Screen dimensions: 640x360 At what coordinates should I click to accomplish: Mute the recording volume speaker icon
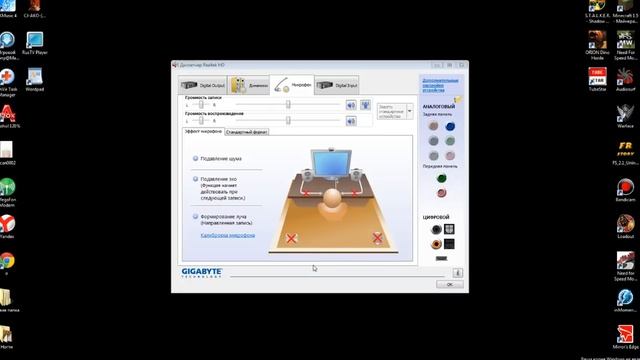coord(351,105)
